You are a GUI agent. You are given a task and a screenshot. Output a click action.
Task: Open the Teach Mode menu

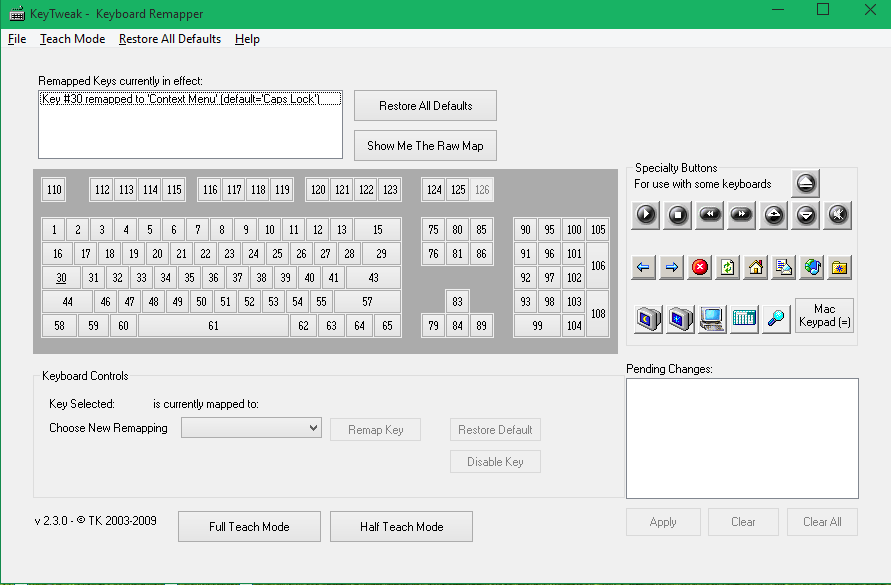72,39
